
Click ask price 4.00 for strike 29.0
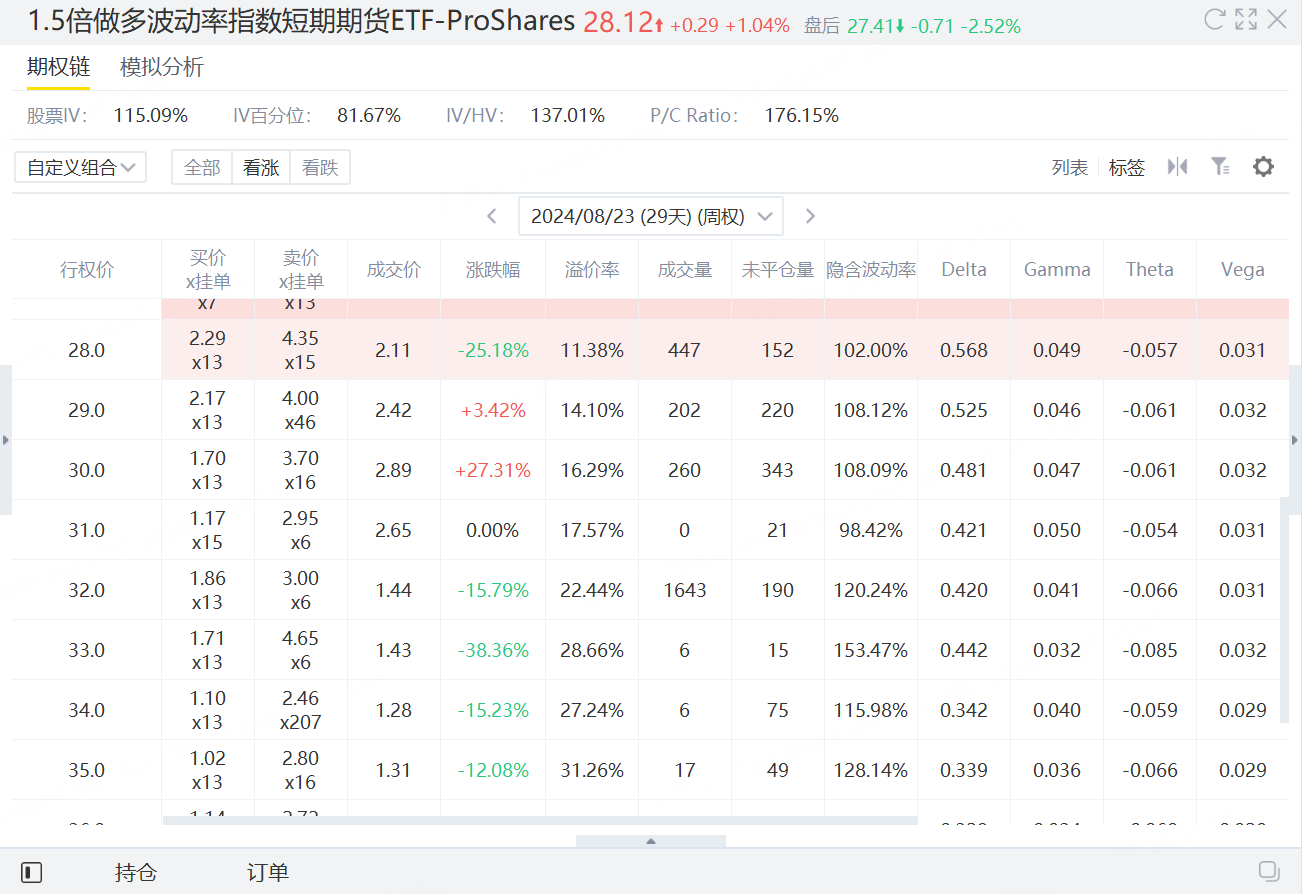[x=301, y=399]
